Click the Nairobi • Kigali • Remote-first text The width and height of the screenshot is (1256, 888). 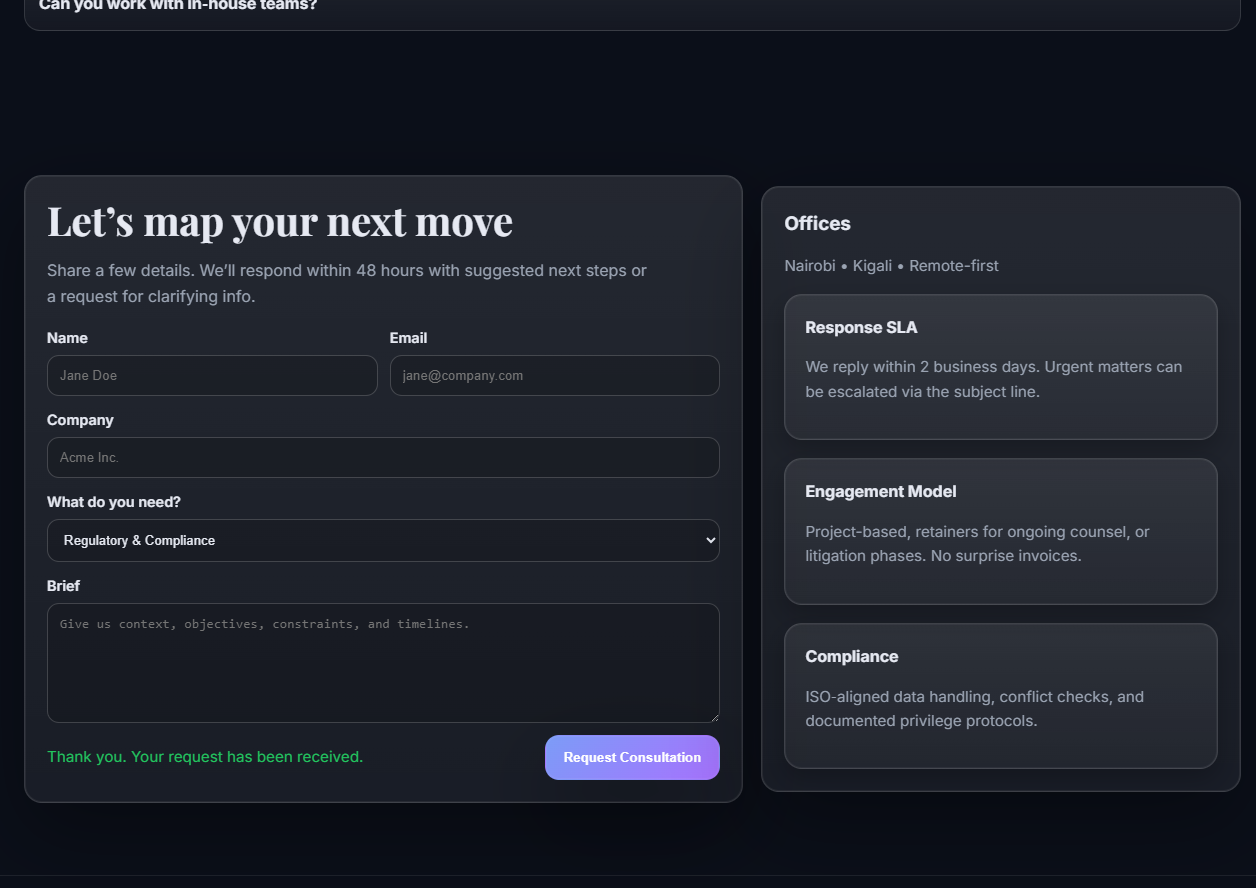(891, 266)
